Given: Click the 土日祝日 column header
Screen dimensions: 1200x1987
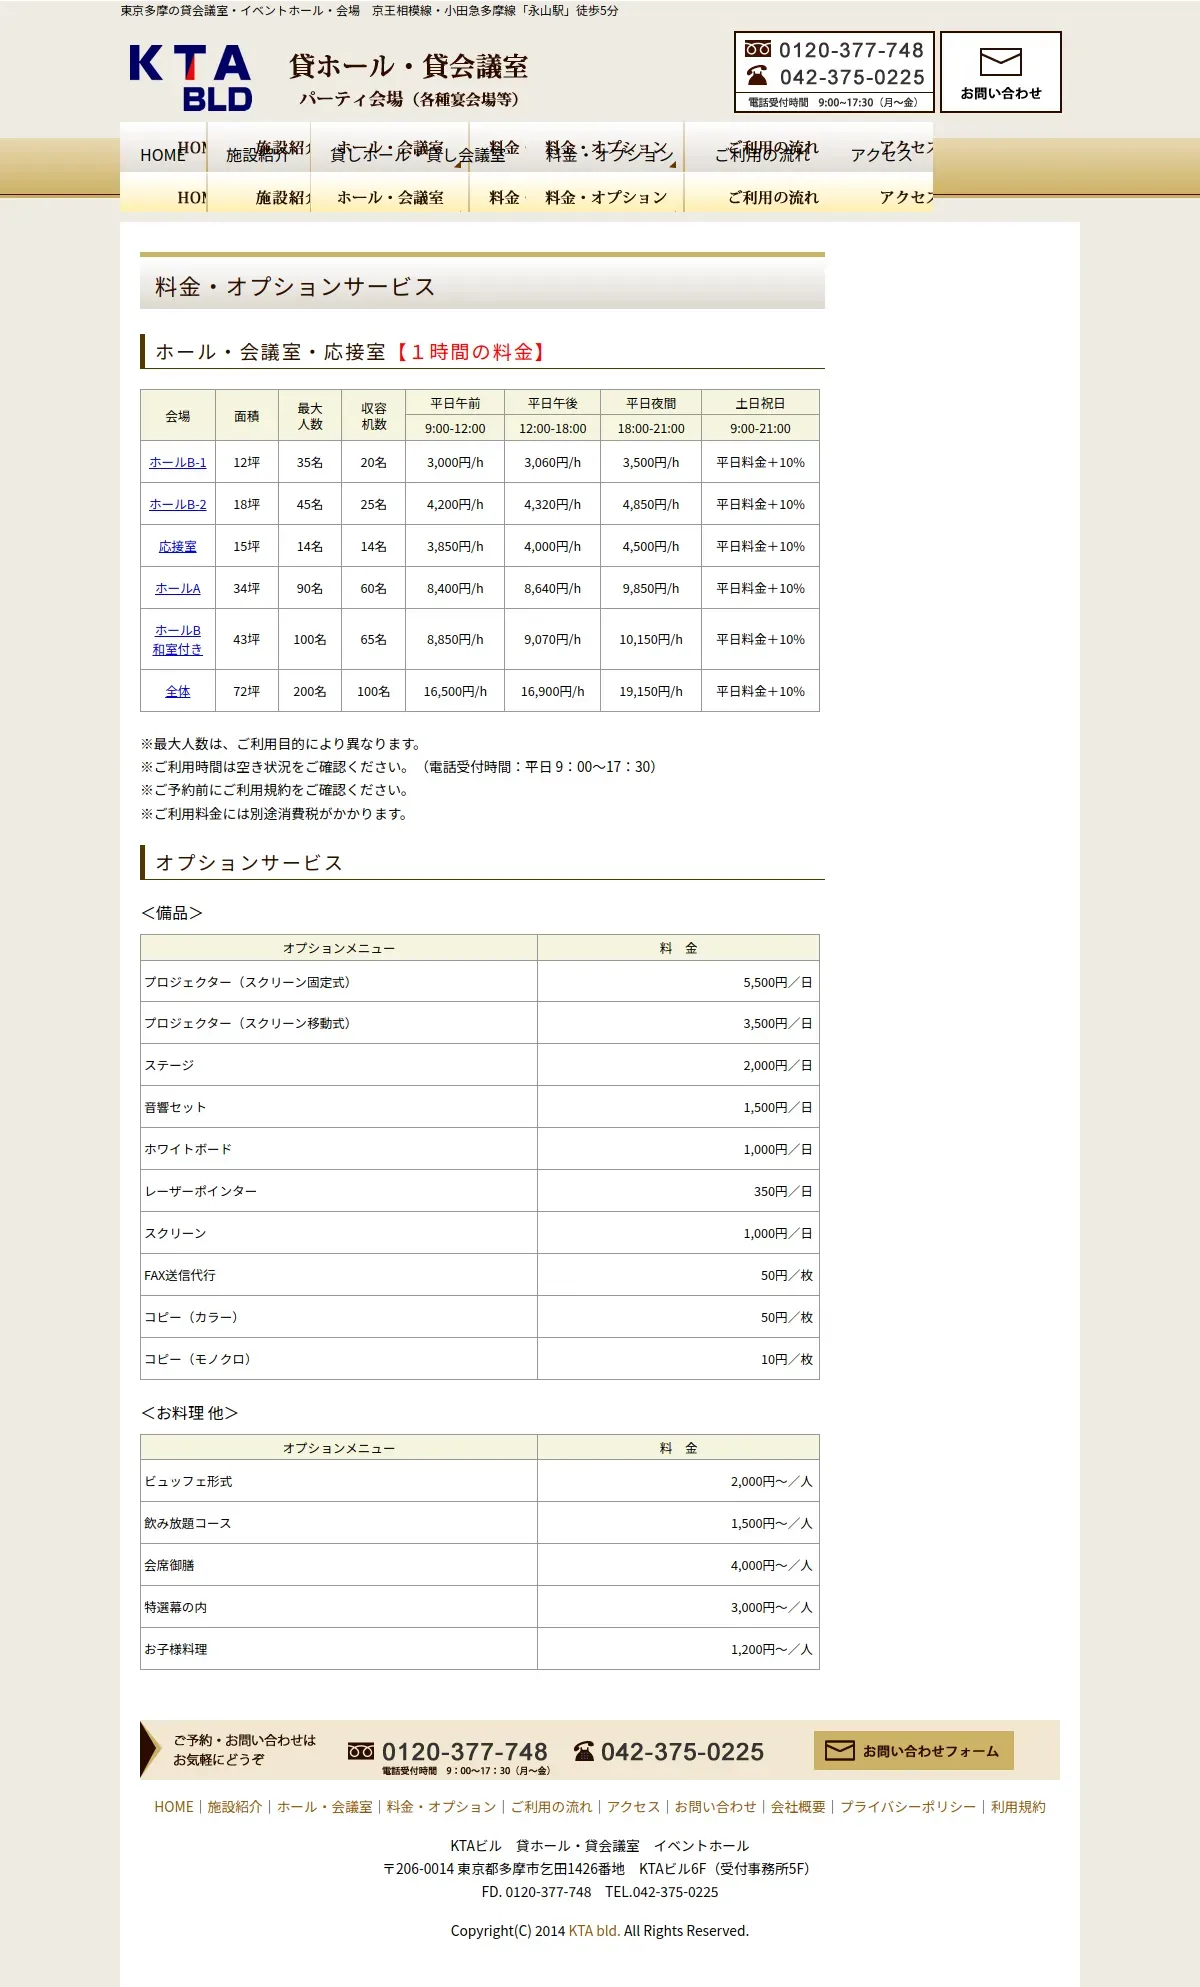Looking at the screenshot, I should [760, 403].
